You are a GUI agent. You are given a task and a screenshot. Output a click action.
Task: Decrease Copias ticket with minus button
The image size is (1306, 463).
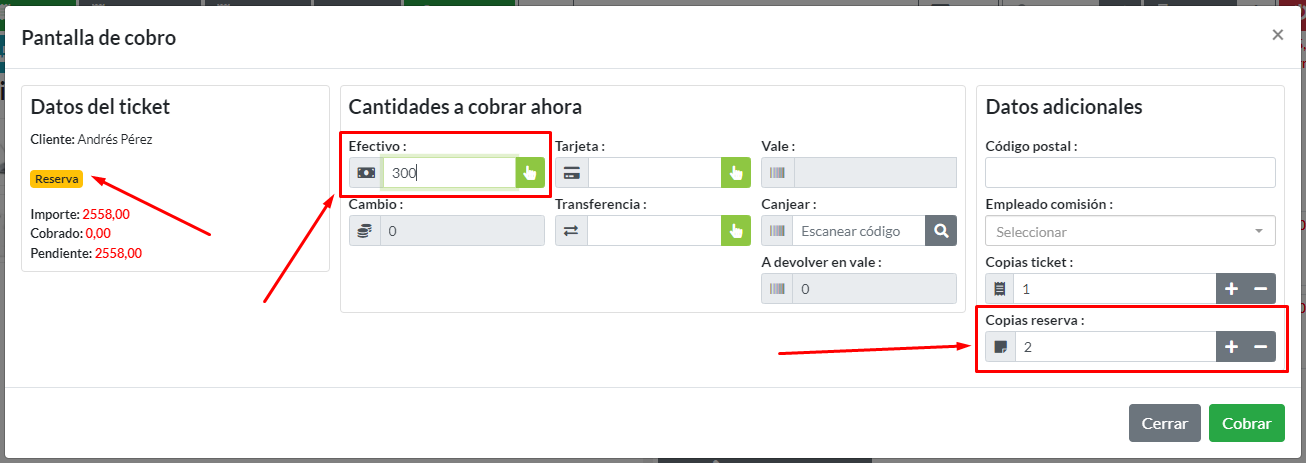tap(1261, 289)
